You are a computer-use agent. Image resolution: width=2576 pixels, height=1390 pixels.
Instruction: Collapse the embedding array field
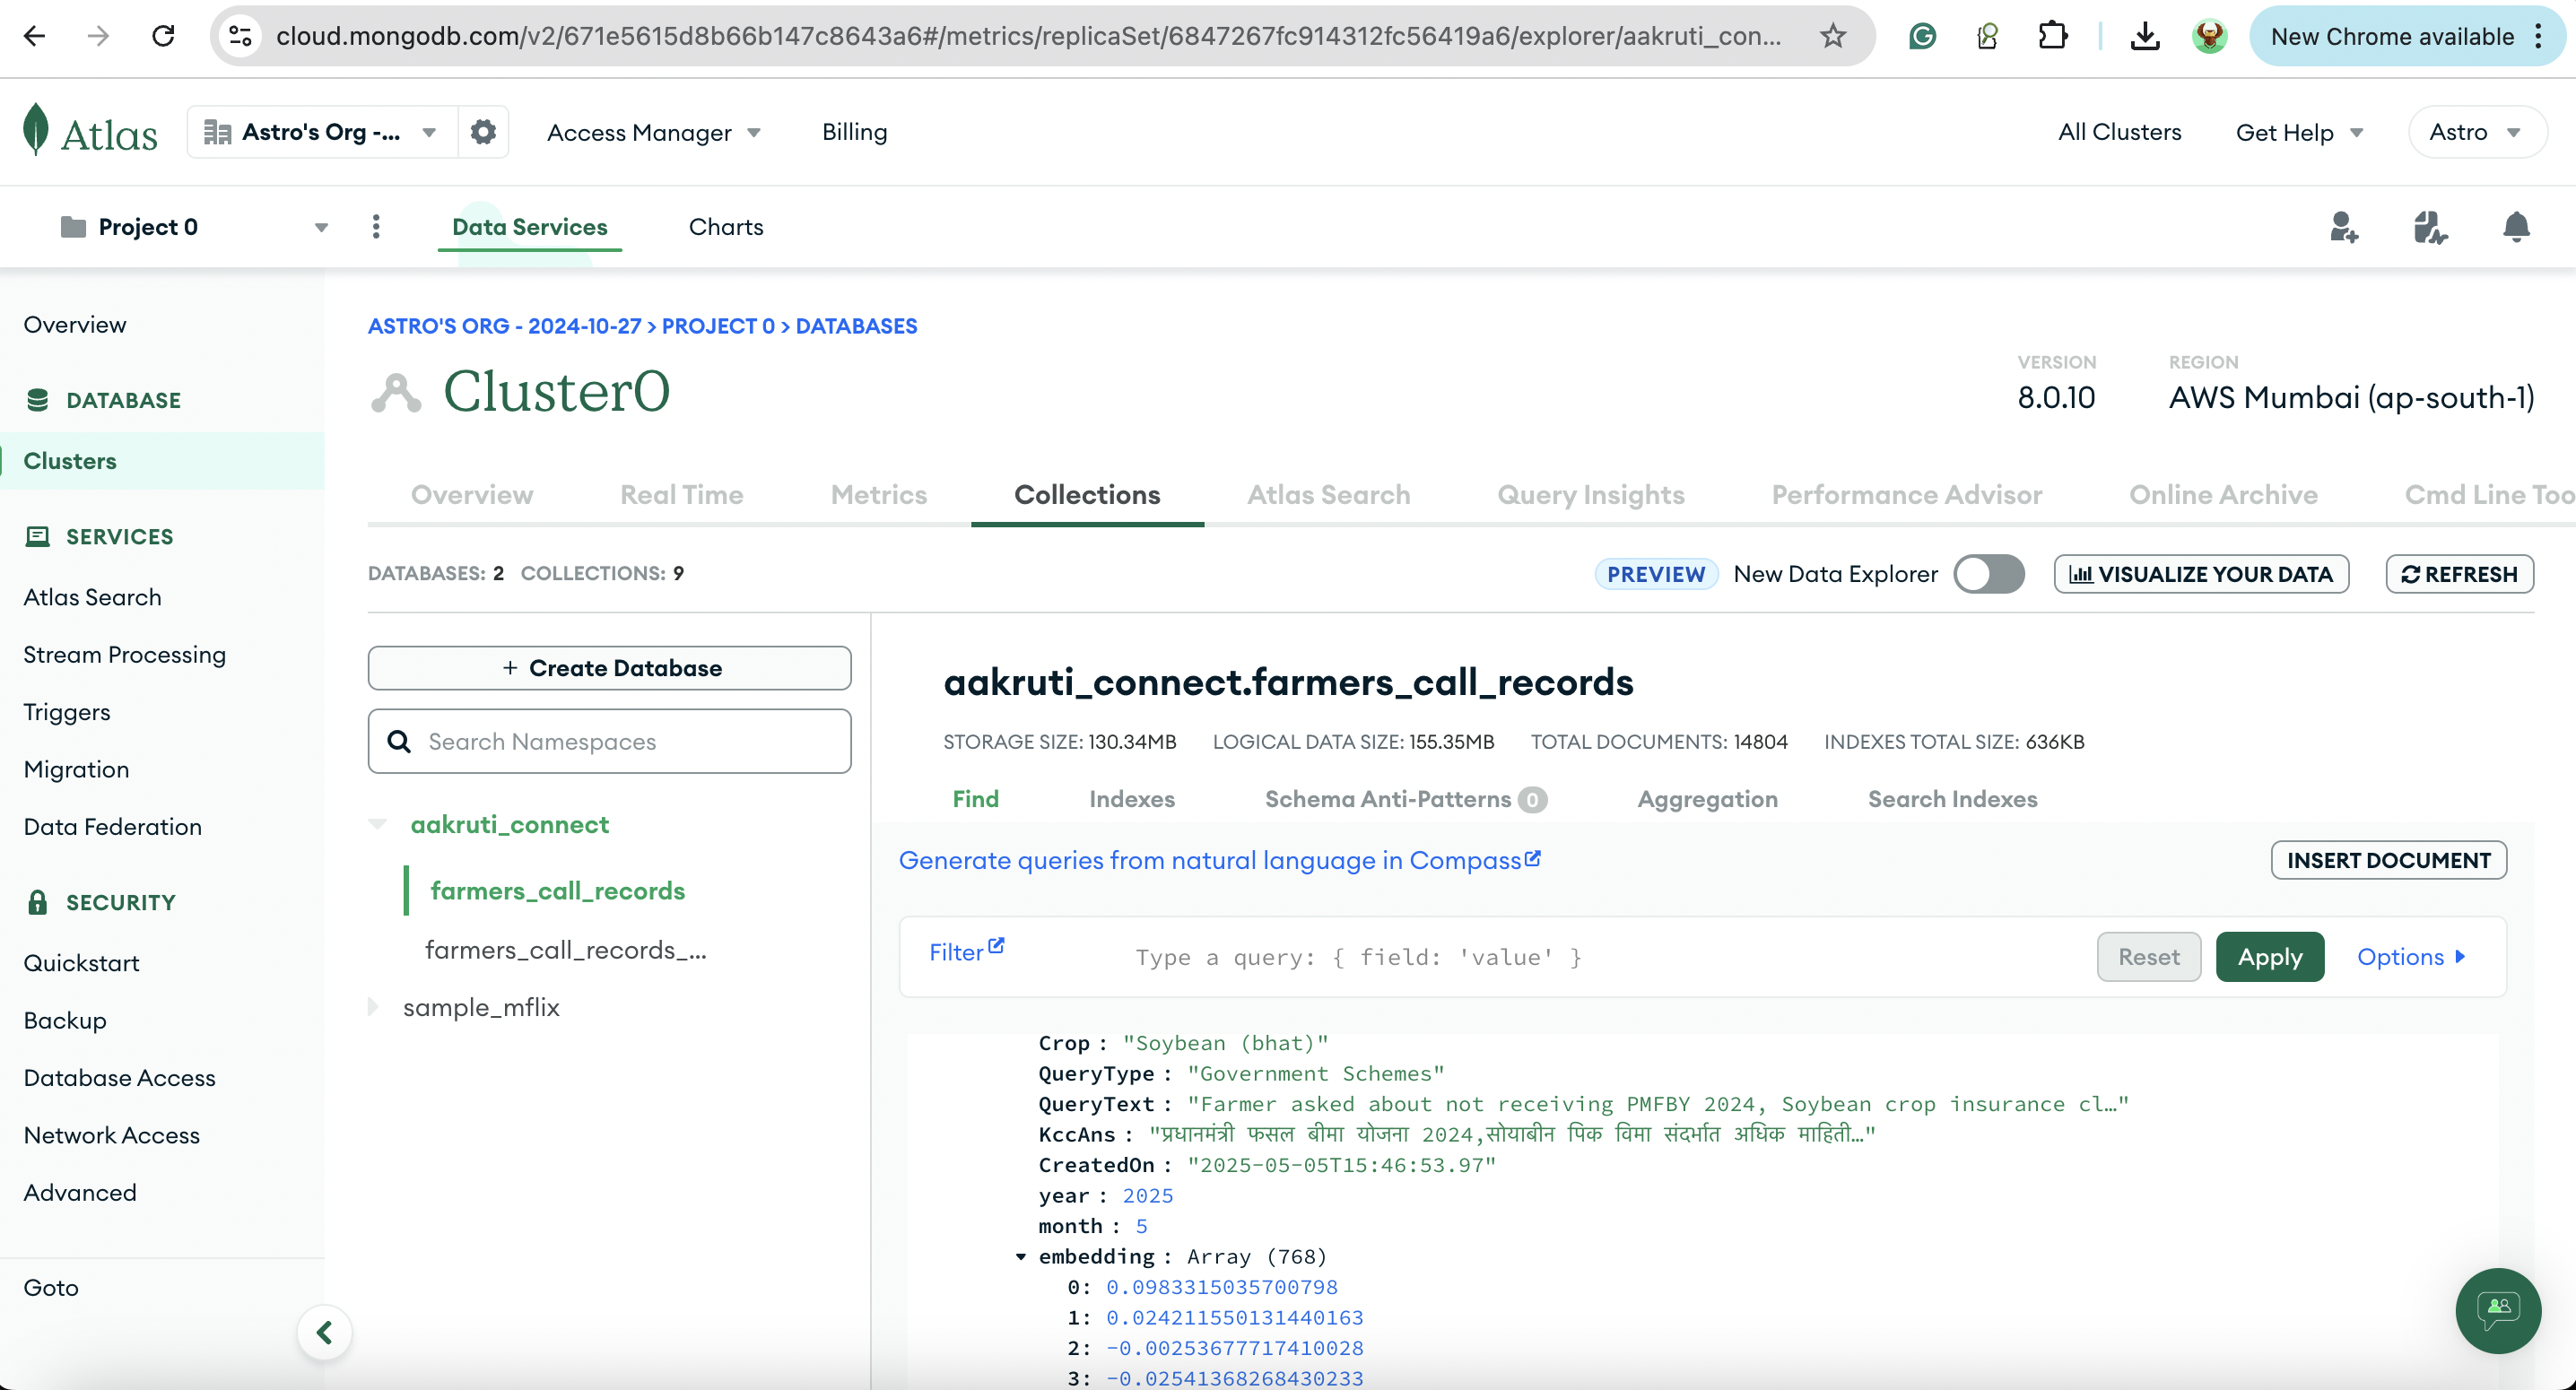[1020, 1257]
